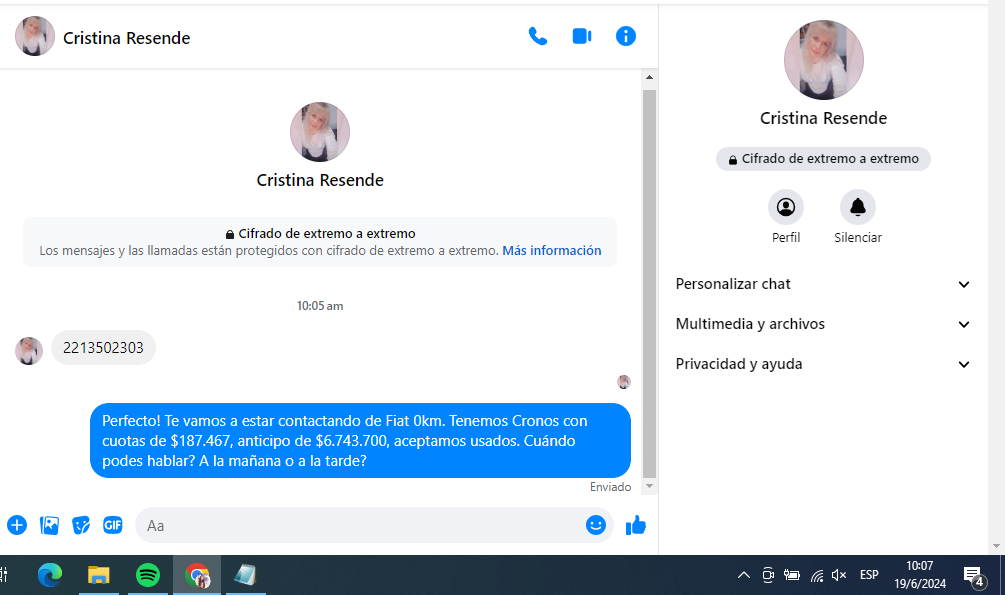This screenshot has height=595, width=1005.
Task: Start a video call from chat header
Action: pyautogui.click(x=582, y=37)
